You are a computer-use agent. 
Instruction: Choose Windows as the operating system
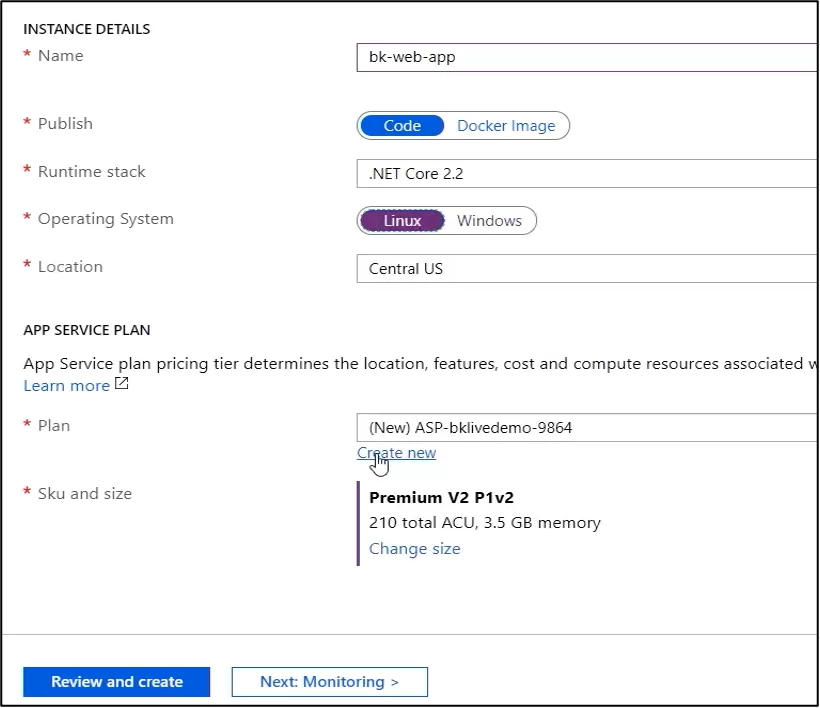tap(489, 221)
